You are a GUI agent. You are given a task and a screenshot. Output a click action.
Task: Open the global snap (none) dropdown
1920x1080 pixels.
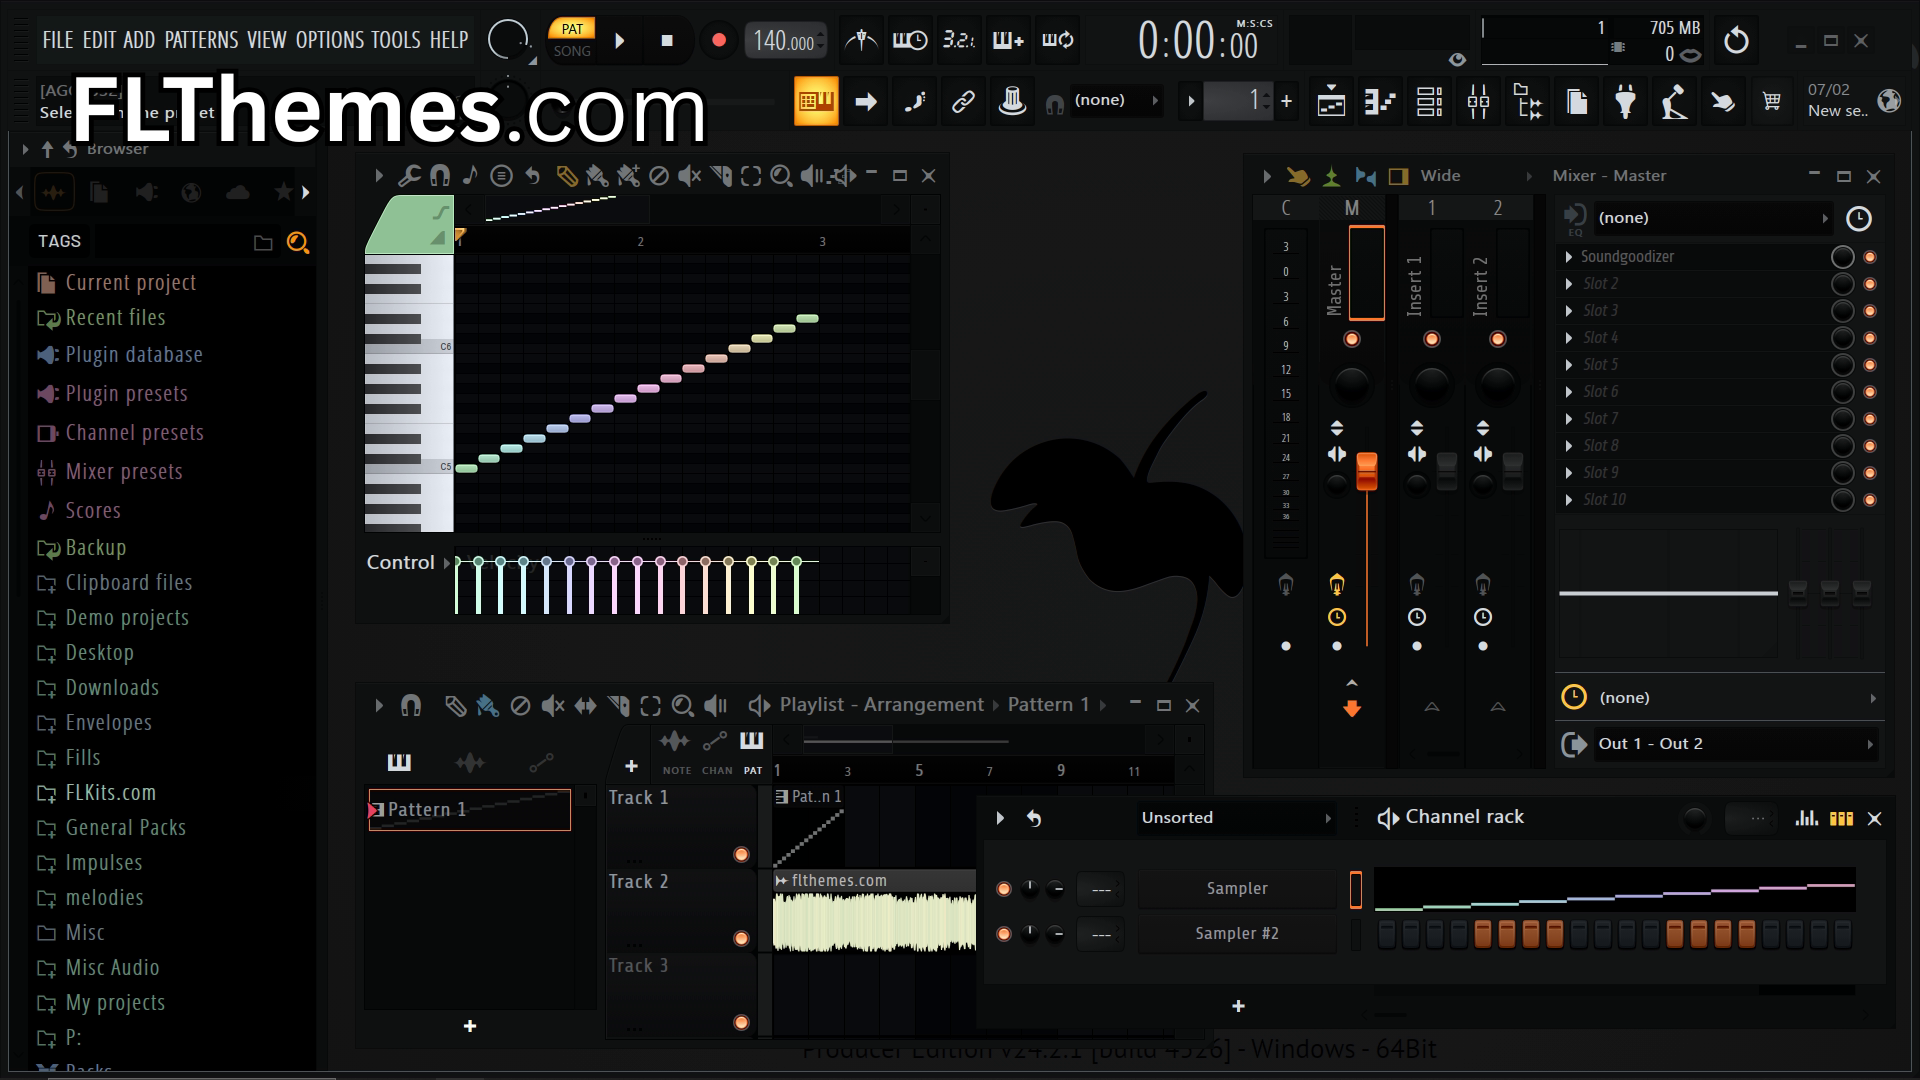coord(1117,101)
